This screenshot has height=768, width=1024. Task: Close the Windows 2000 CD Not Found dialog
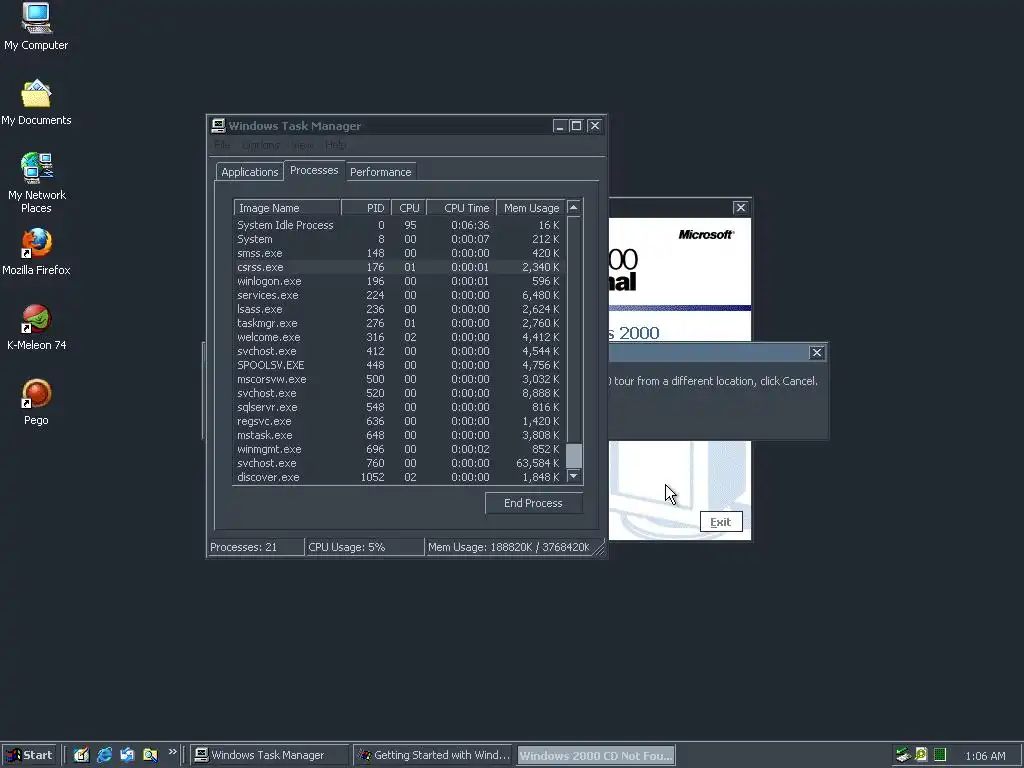coord(816,353)
